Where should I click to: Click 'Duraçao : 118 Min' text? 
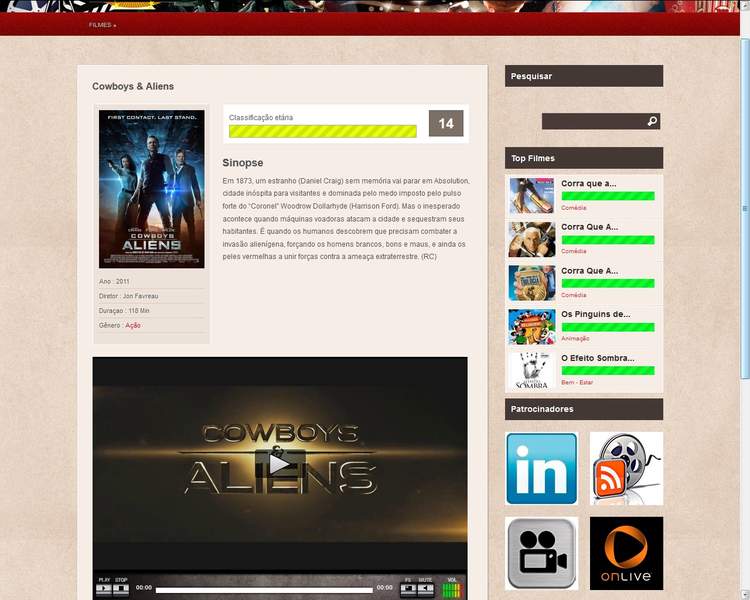124,311
